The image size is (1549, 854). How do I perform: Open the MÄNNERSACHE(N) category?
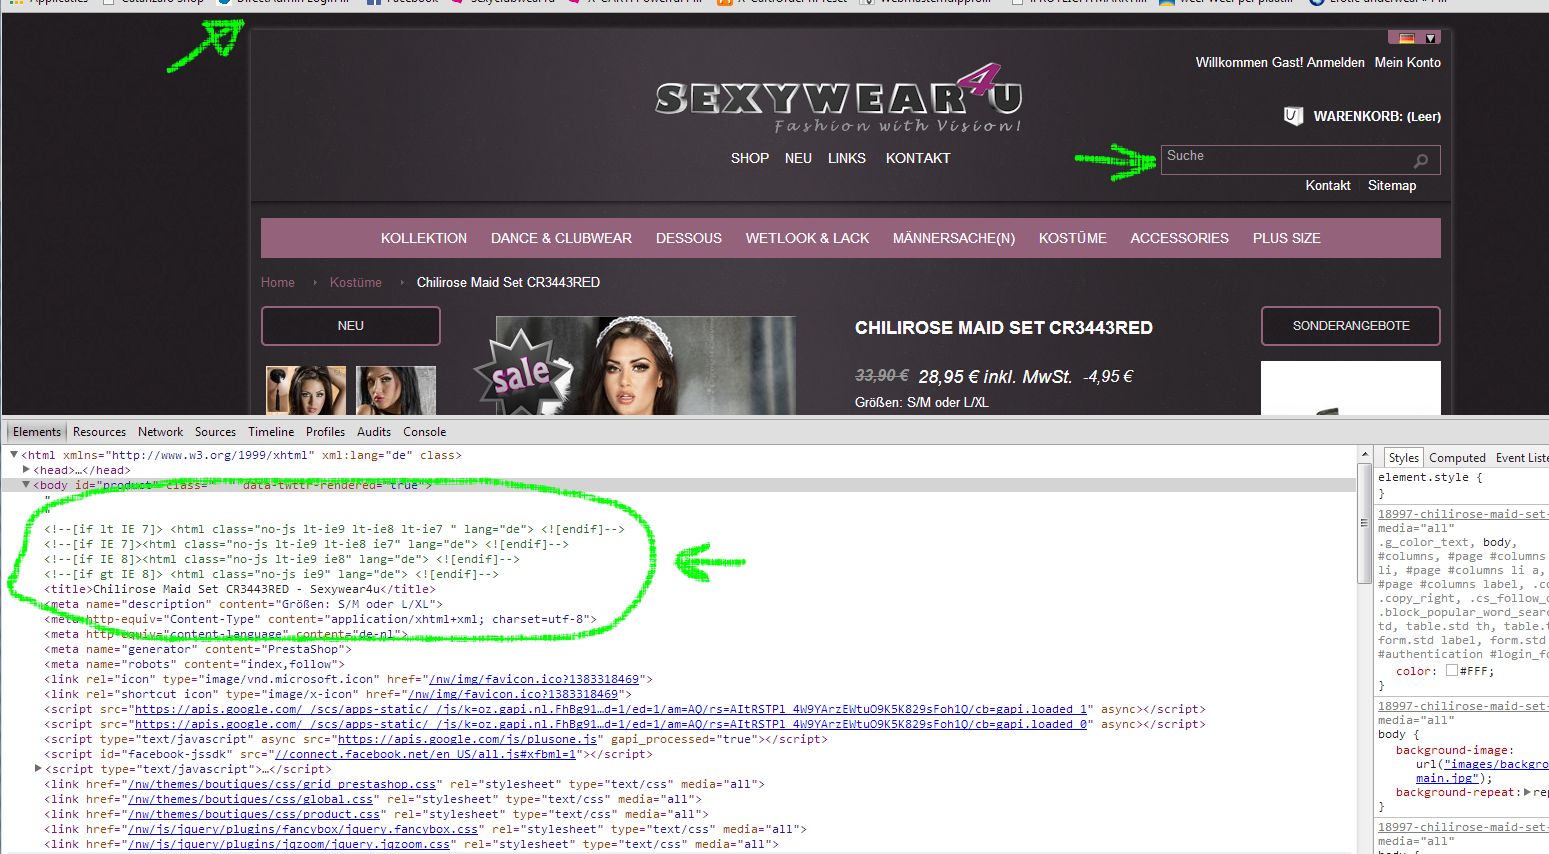(x=954, y=238)
